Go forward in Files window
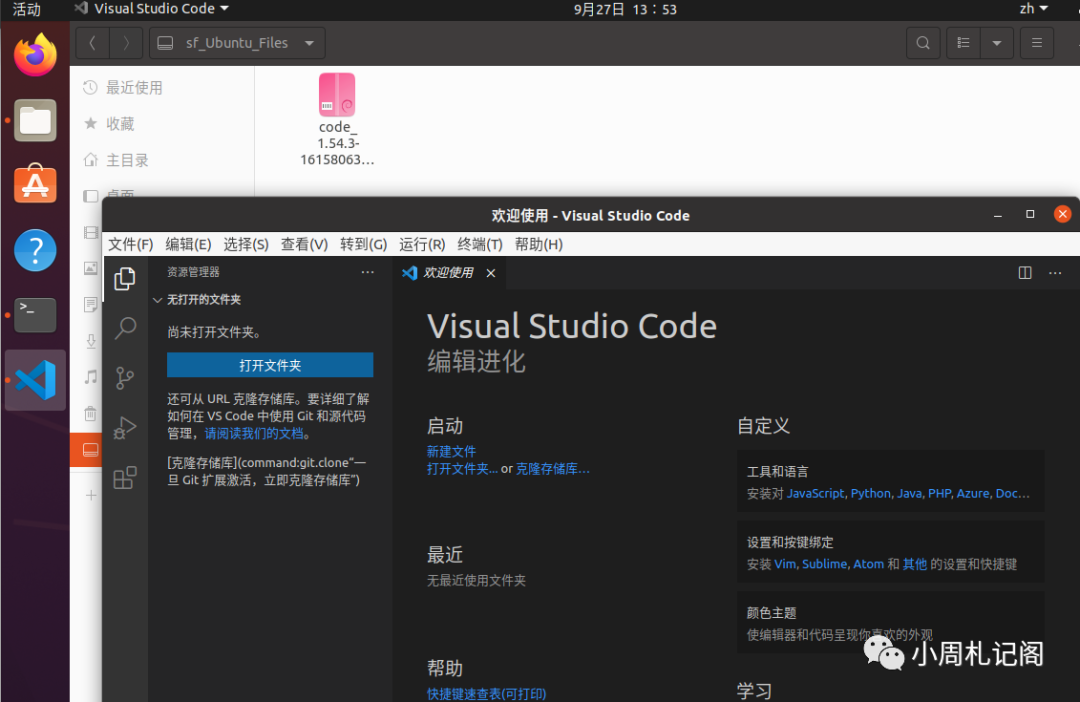 click(125, 43)
